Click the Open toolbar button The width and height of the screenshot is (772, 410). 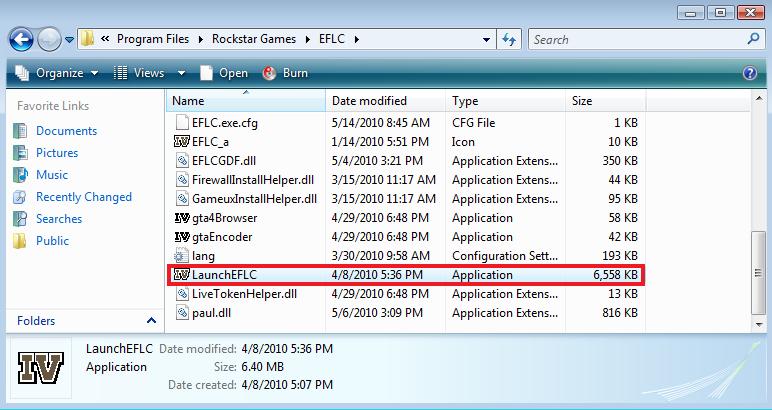pyautogui.click(x=224, y=73)
